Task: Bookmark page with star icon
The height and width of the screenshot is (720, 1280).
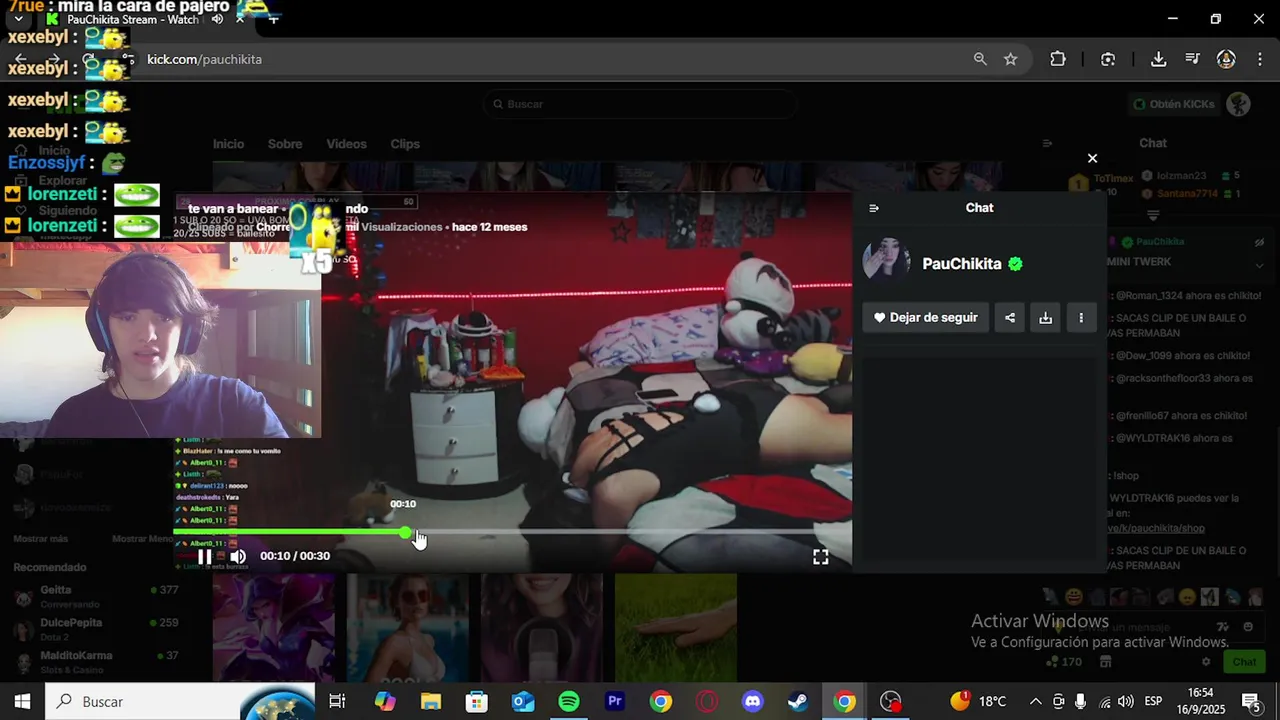Action: point(1011,59)
